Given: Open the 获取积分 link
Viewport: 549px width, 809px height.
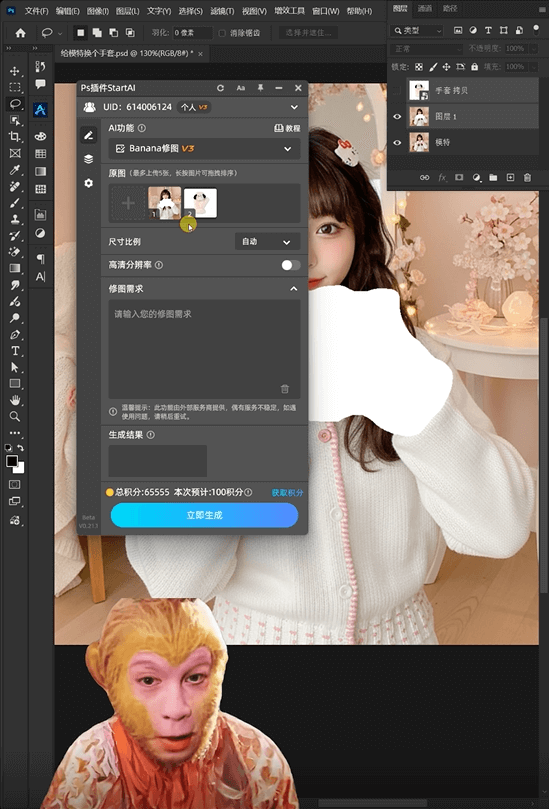Looking at the screenshot, I should pyautogui.click(x=287, y=493).
